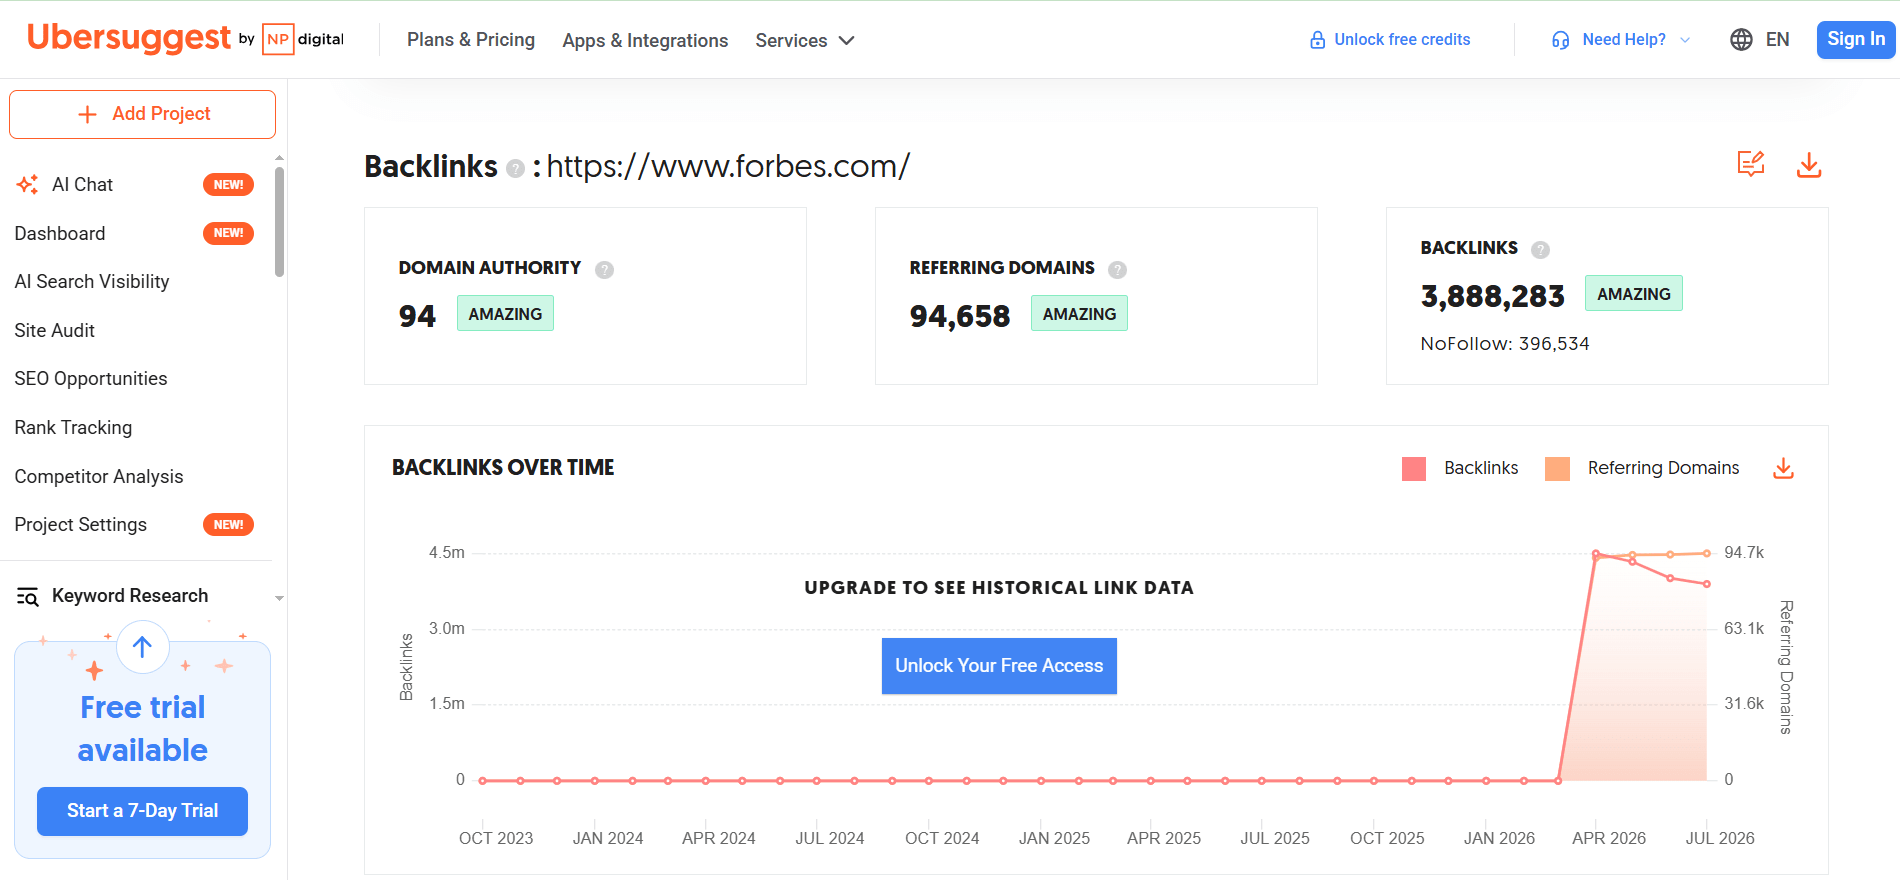This screenshot has height=880, width=1900.
Task: Click the feedback edit icon near title
Action: [x=1751, y=164]
